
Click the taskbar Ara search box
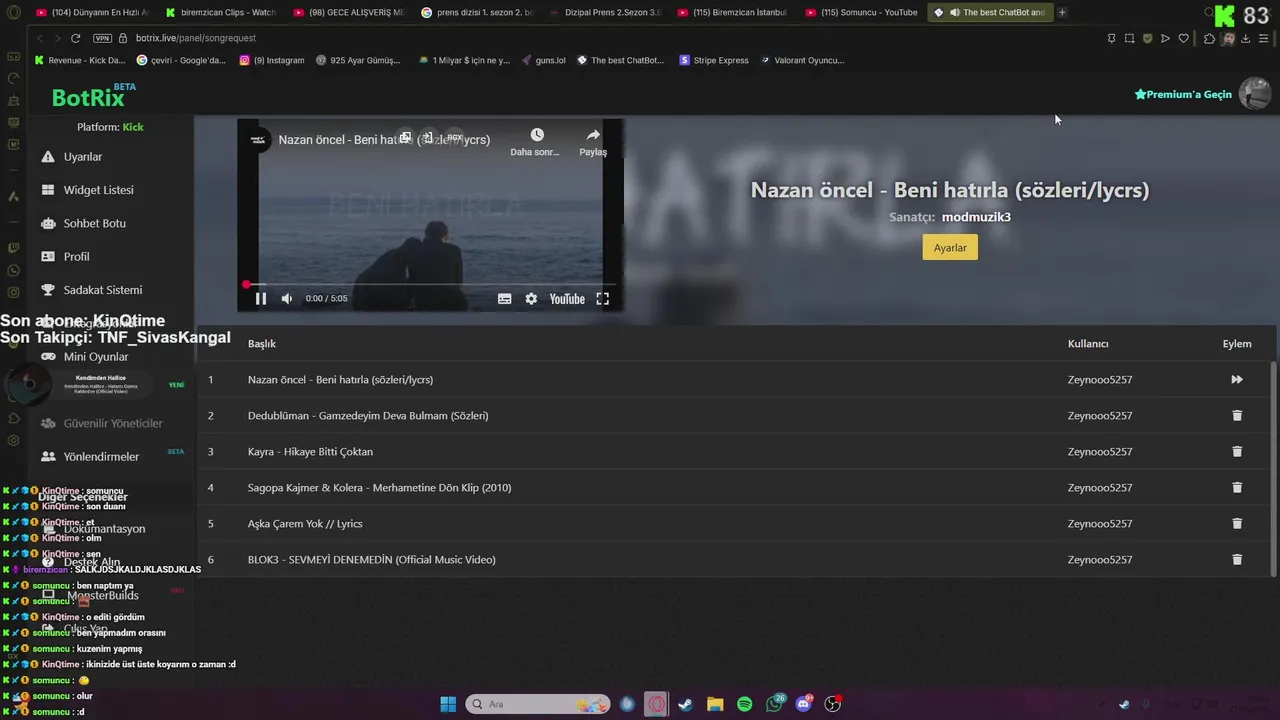click(x=538, y=704)
